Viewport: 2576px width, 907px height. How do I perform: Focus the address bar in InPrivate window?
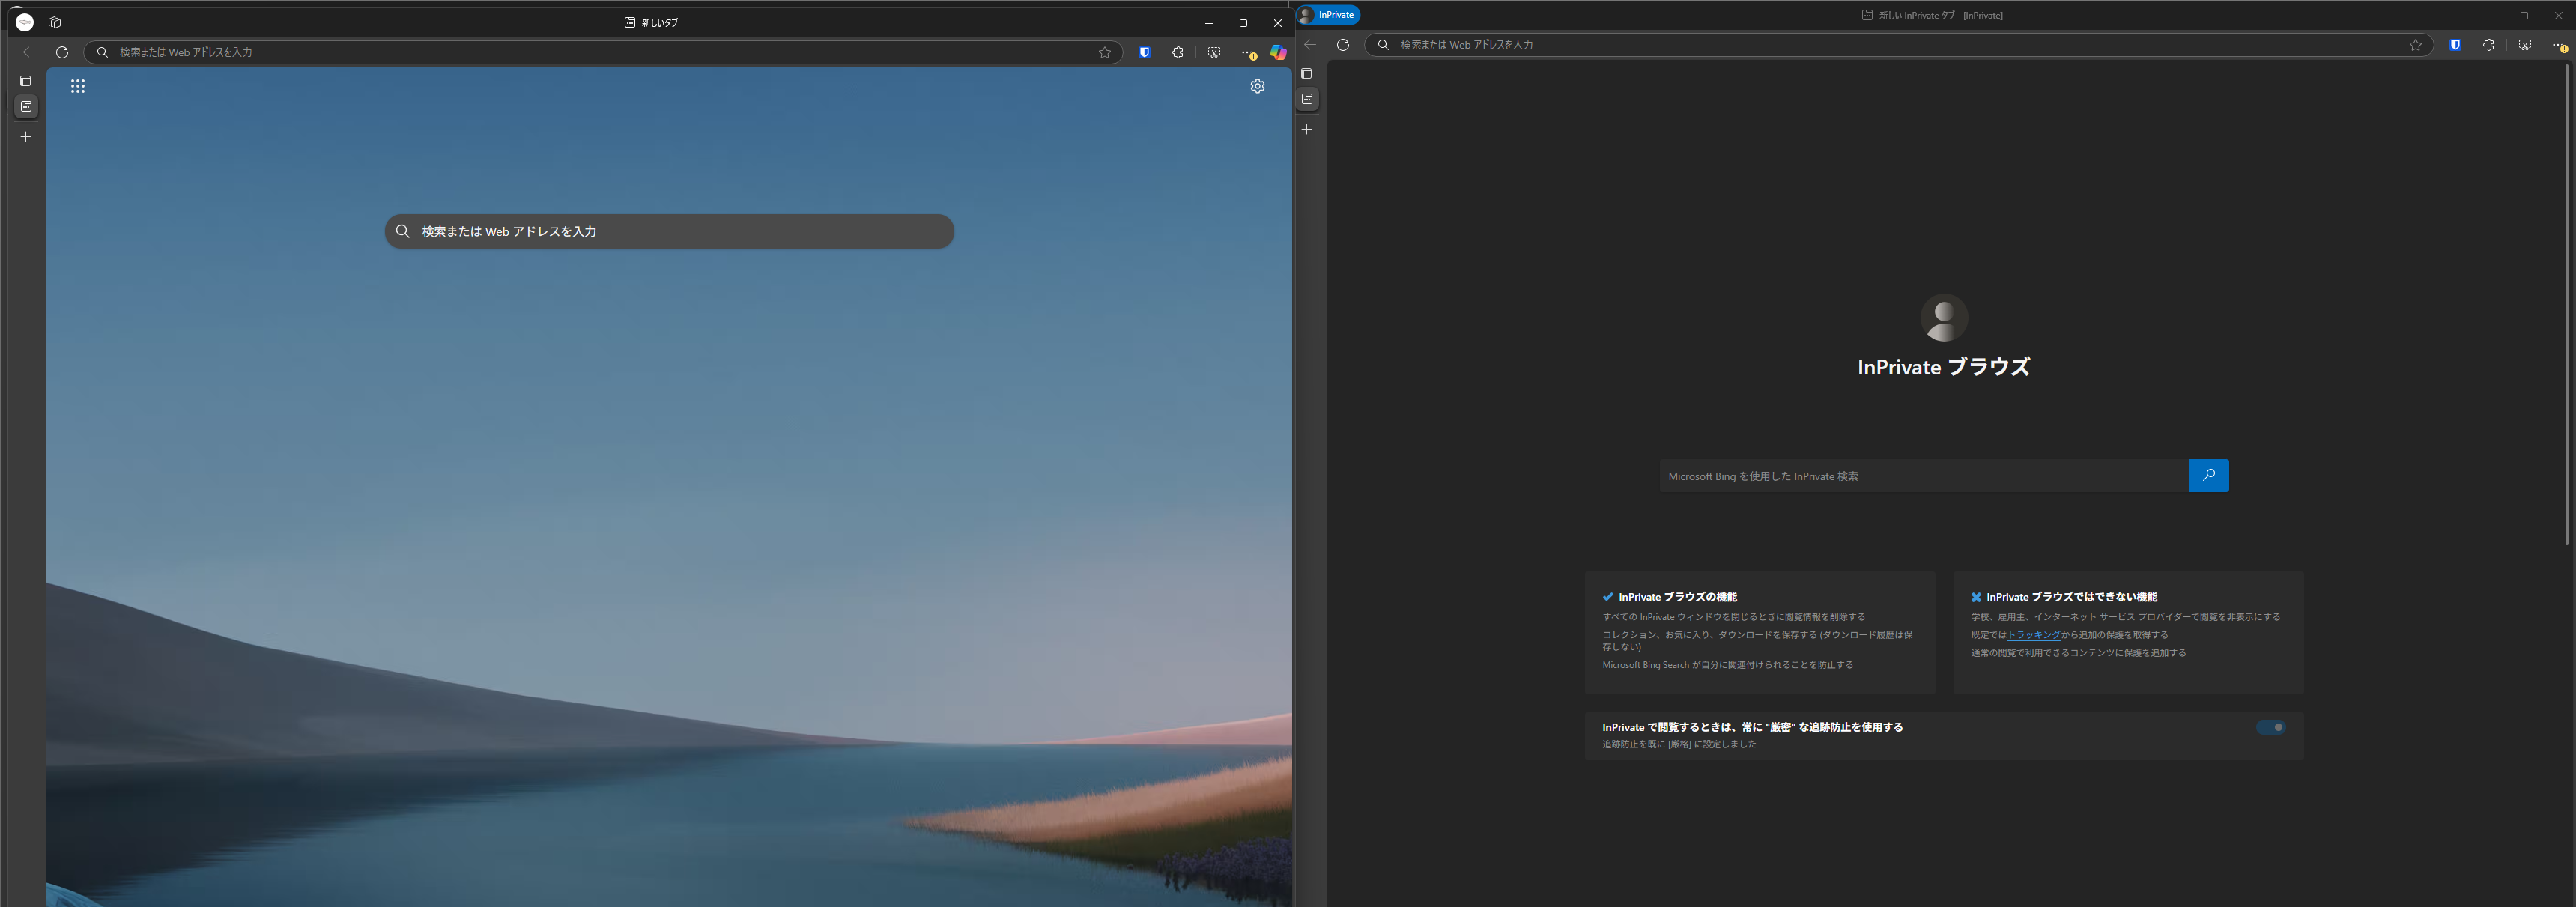pyautogui.click(x=1898, y=45)
